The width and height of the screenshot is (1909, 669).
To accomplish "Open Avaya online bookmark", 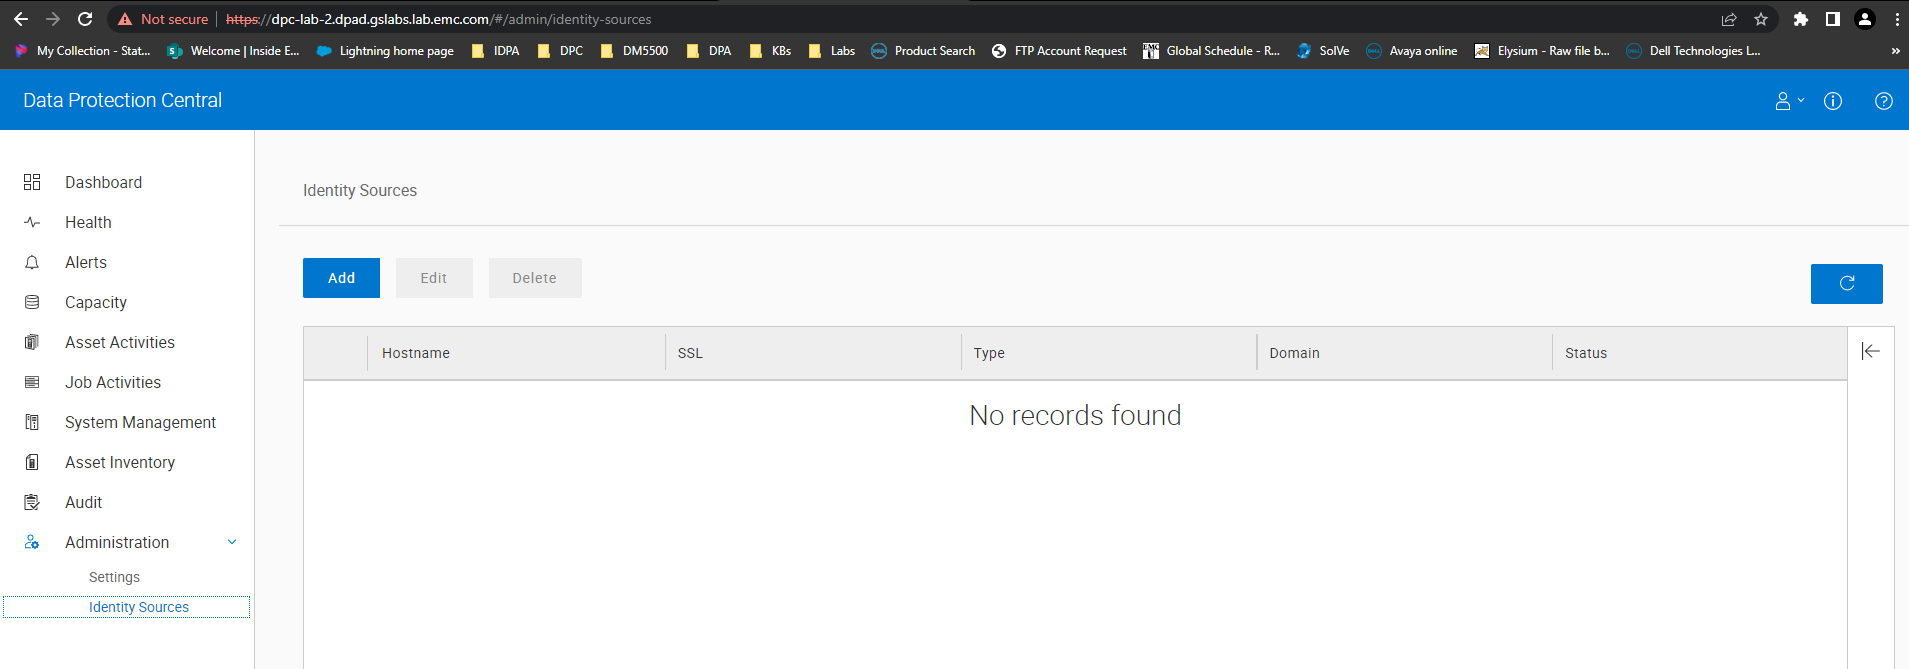I will [1412, 51].
